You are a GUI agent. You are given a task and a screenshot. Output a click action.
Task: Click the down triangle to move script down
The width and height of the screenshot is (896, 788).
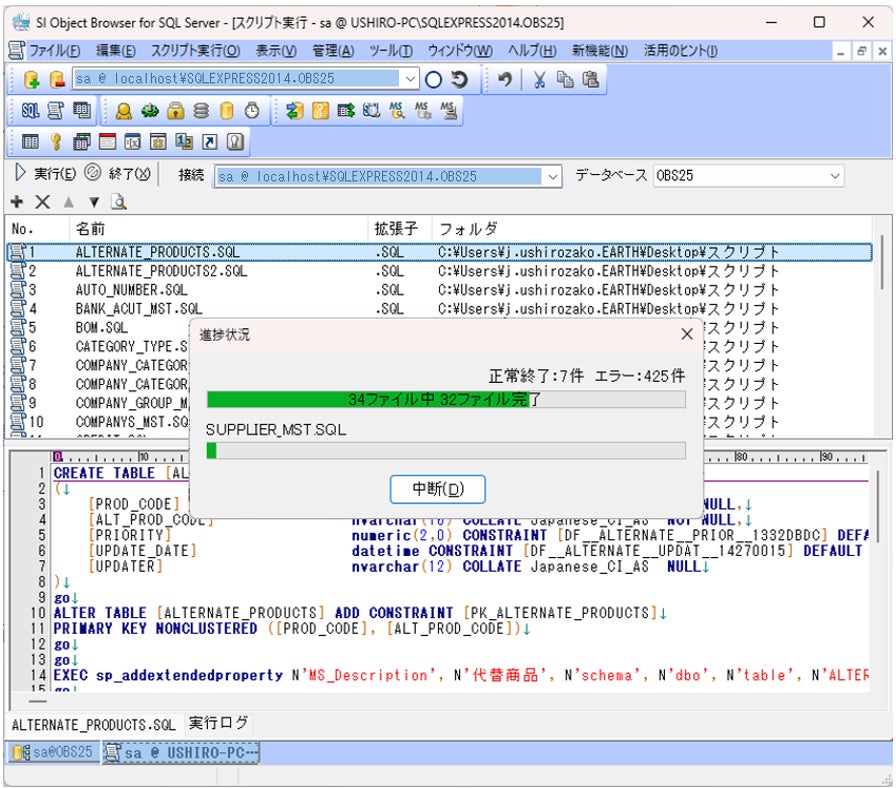(94, 202)
